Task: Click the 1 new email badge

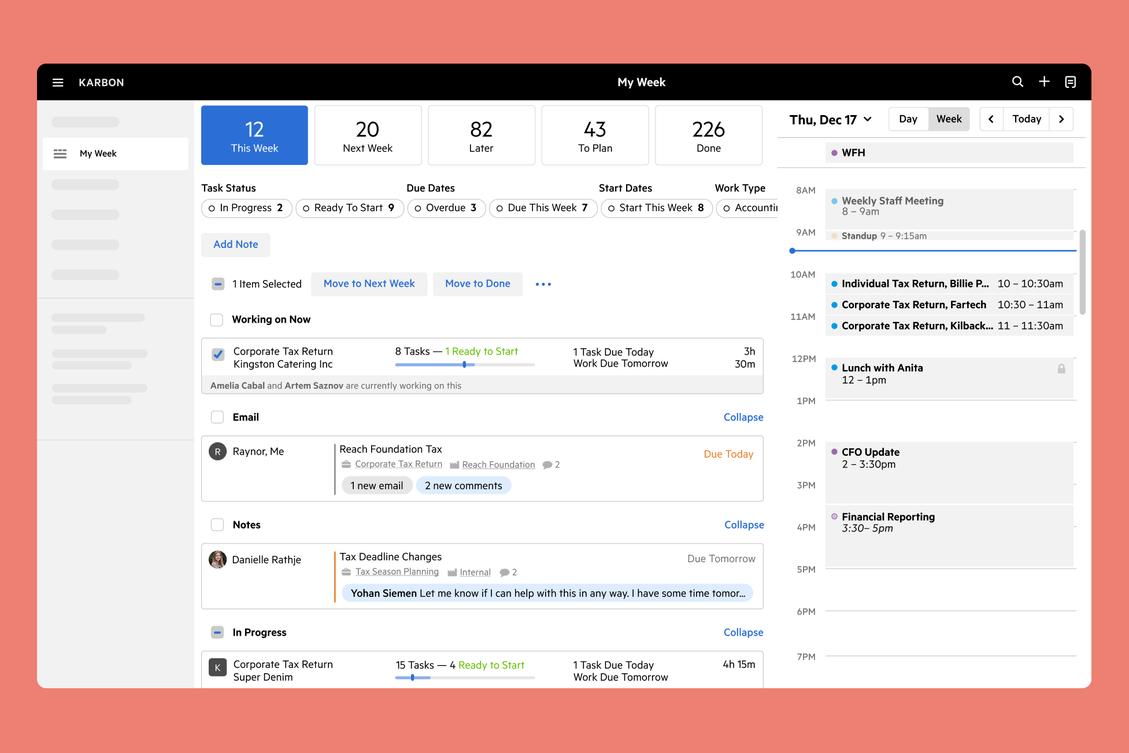Action: pyautogui.click(x=377, y=486)
